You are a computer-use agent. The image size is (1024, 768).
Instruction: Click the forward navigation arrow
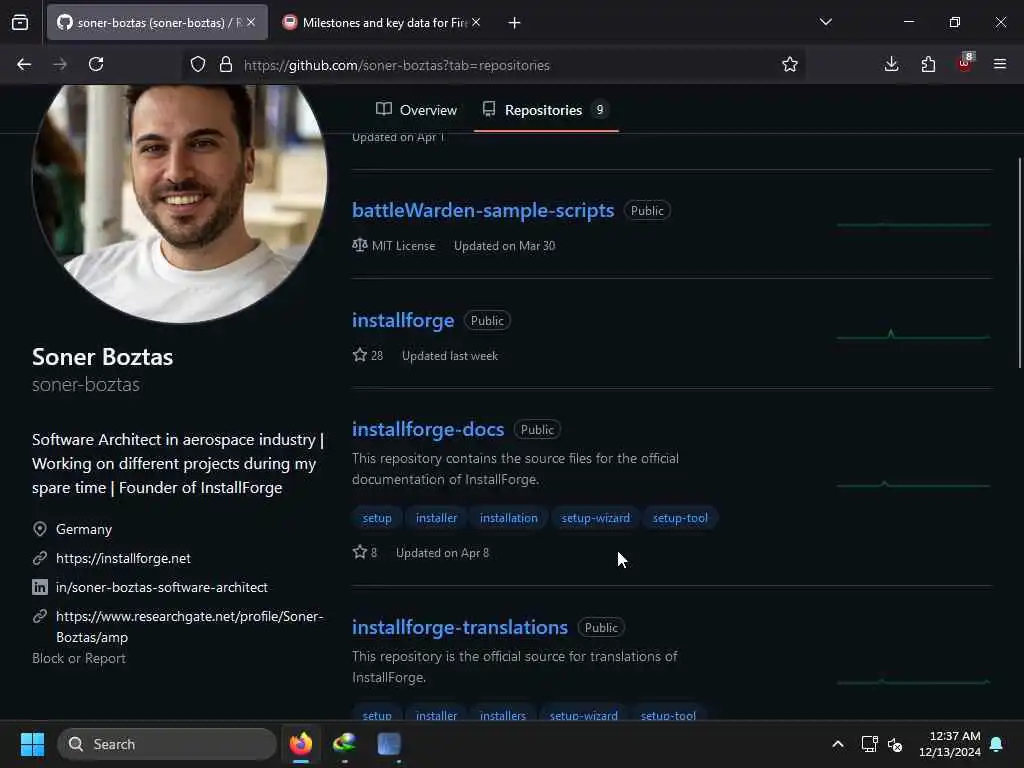(60, 64)
